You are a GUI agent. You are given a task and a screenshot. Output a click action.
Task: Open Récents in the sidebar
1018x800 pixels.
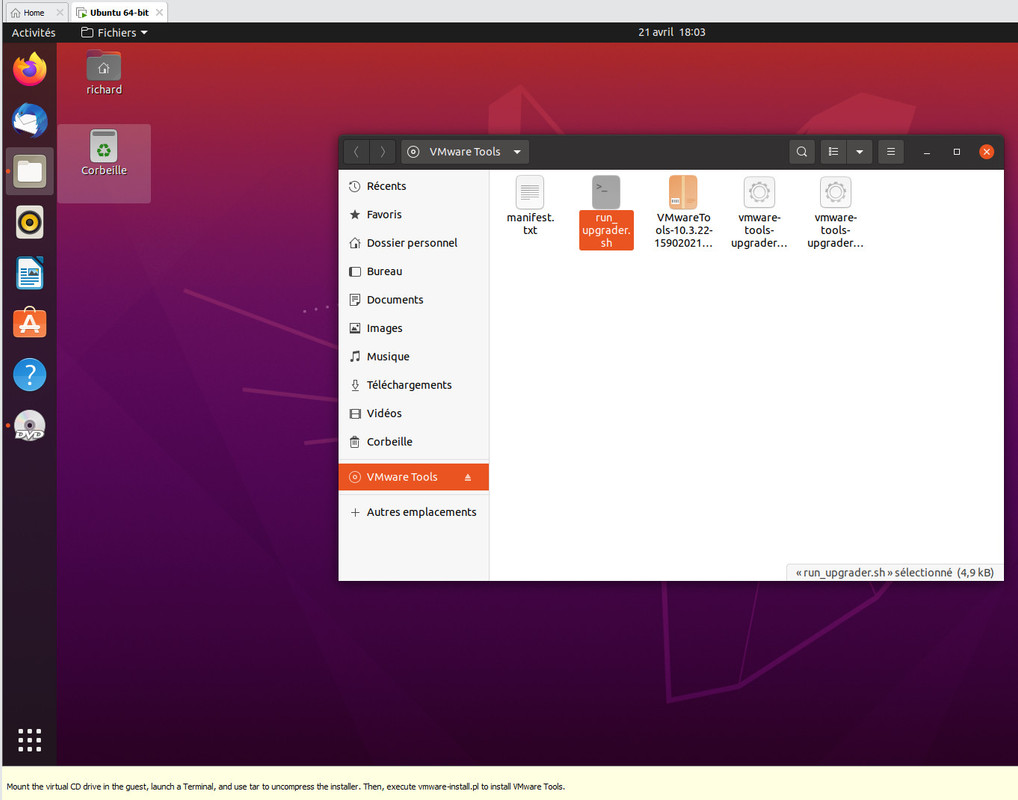[x=414, y=186]
